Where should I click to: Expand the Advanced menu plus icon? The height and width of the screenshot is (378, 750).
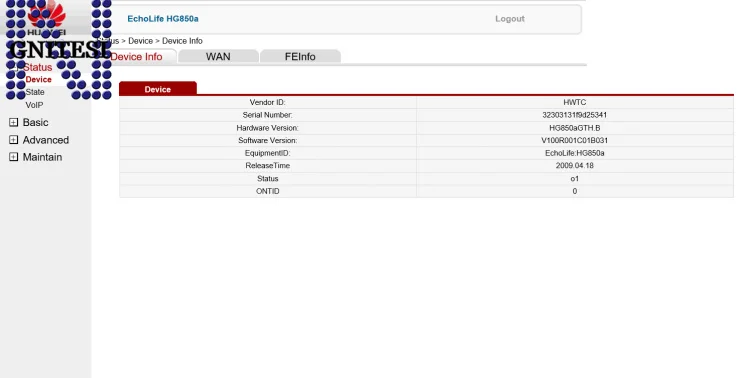click(x=13, y=140)
